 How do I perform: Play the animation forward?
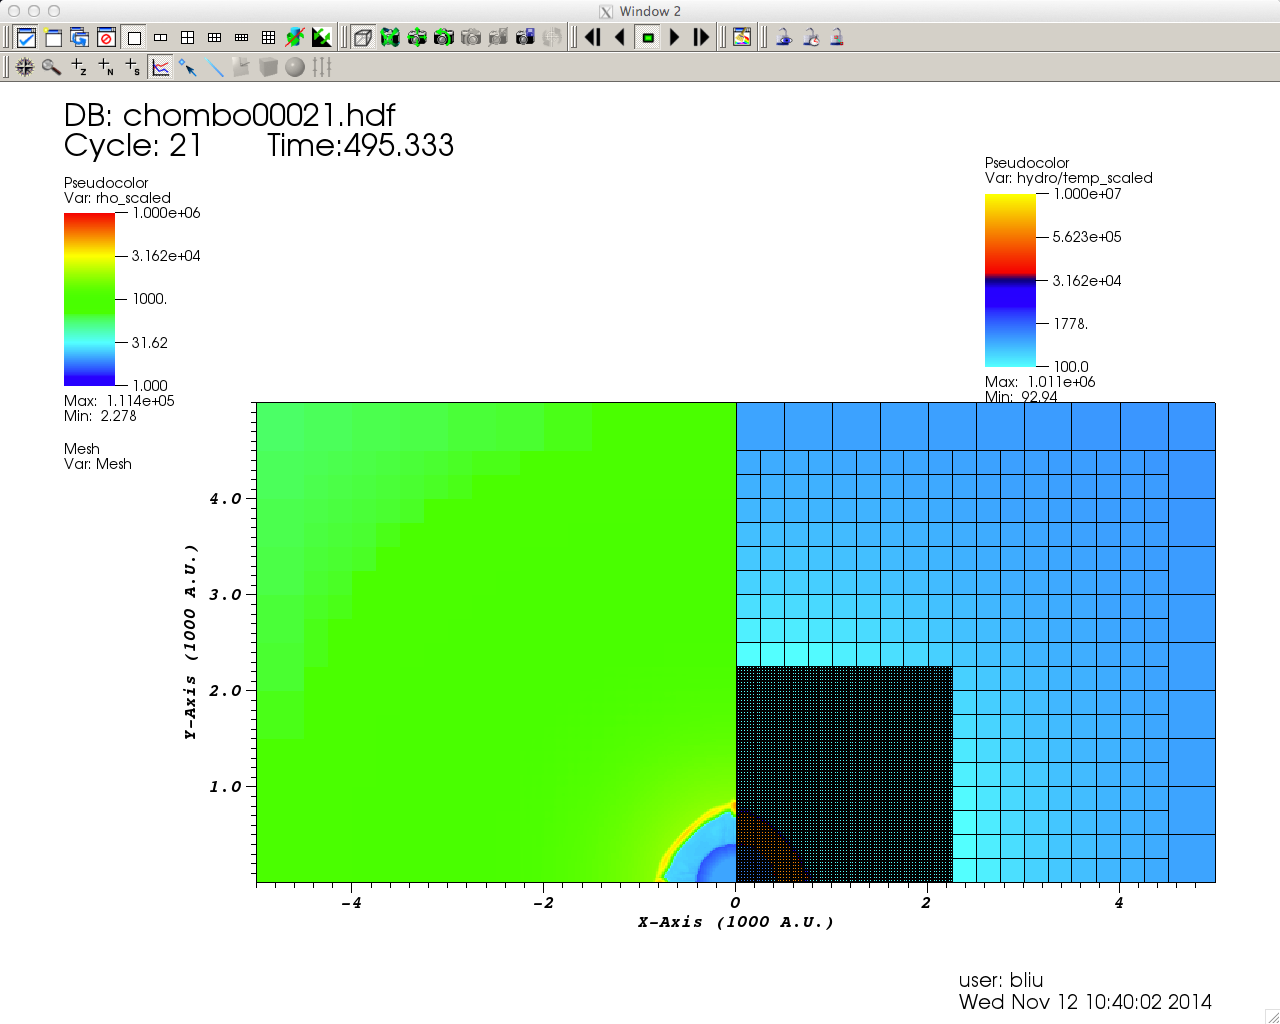[x=675, y=38]
